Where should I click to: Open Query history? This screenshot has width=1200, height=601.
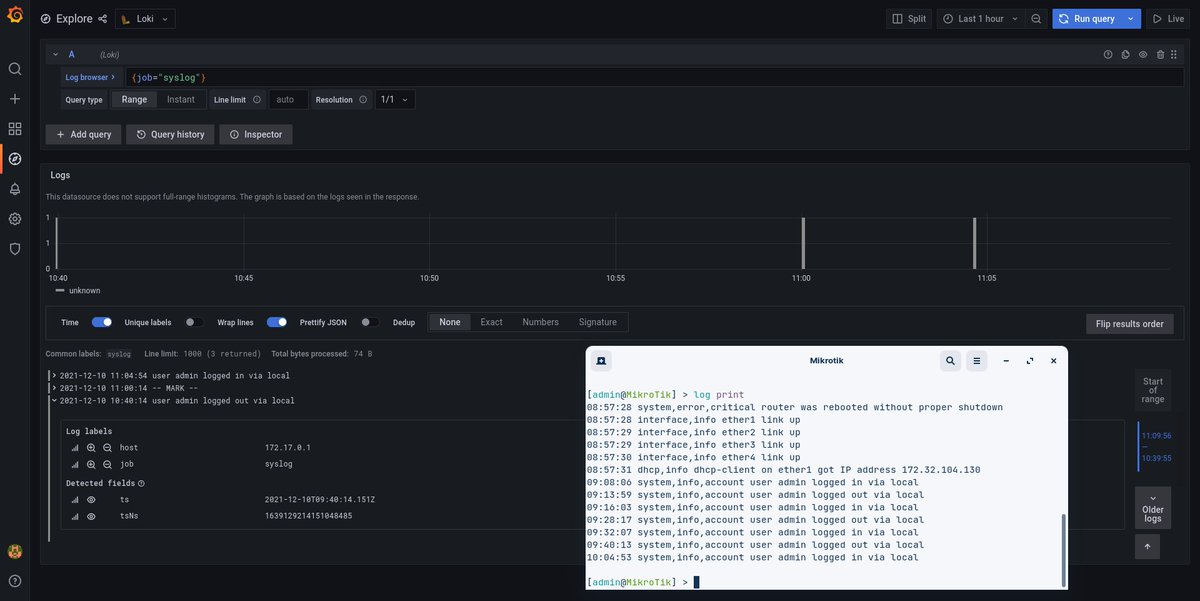[x=170, y=134]
